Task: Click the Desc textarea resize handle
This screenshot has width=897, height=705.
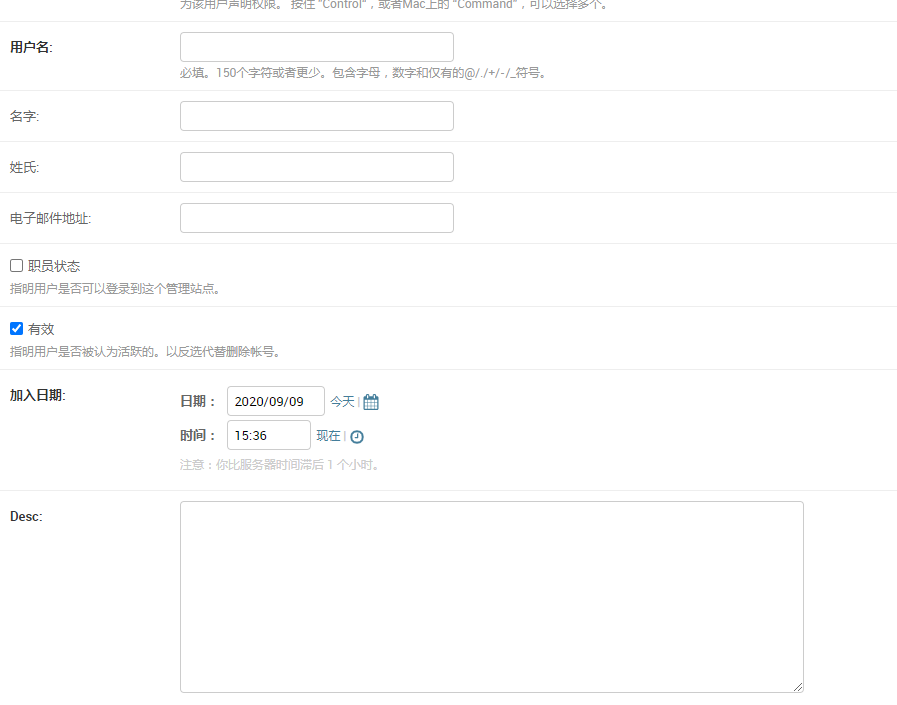Action: (798, 687)
